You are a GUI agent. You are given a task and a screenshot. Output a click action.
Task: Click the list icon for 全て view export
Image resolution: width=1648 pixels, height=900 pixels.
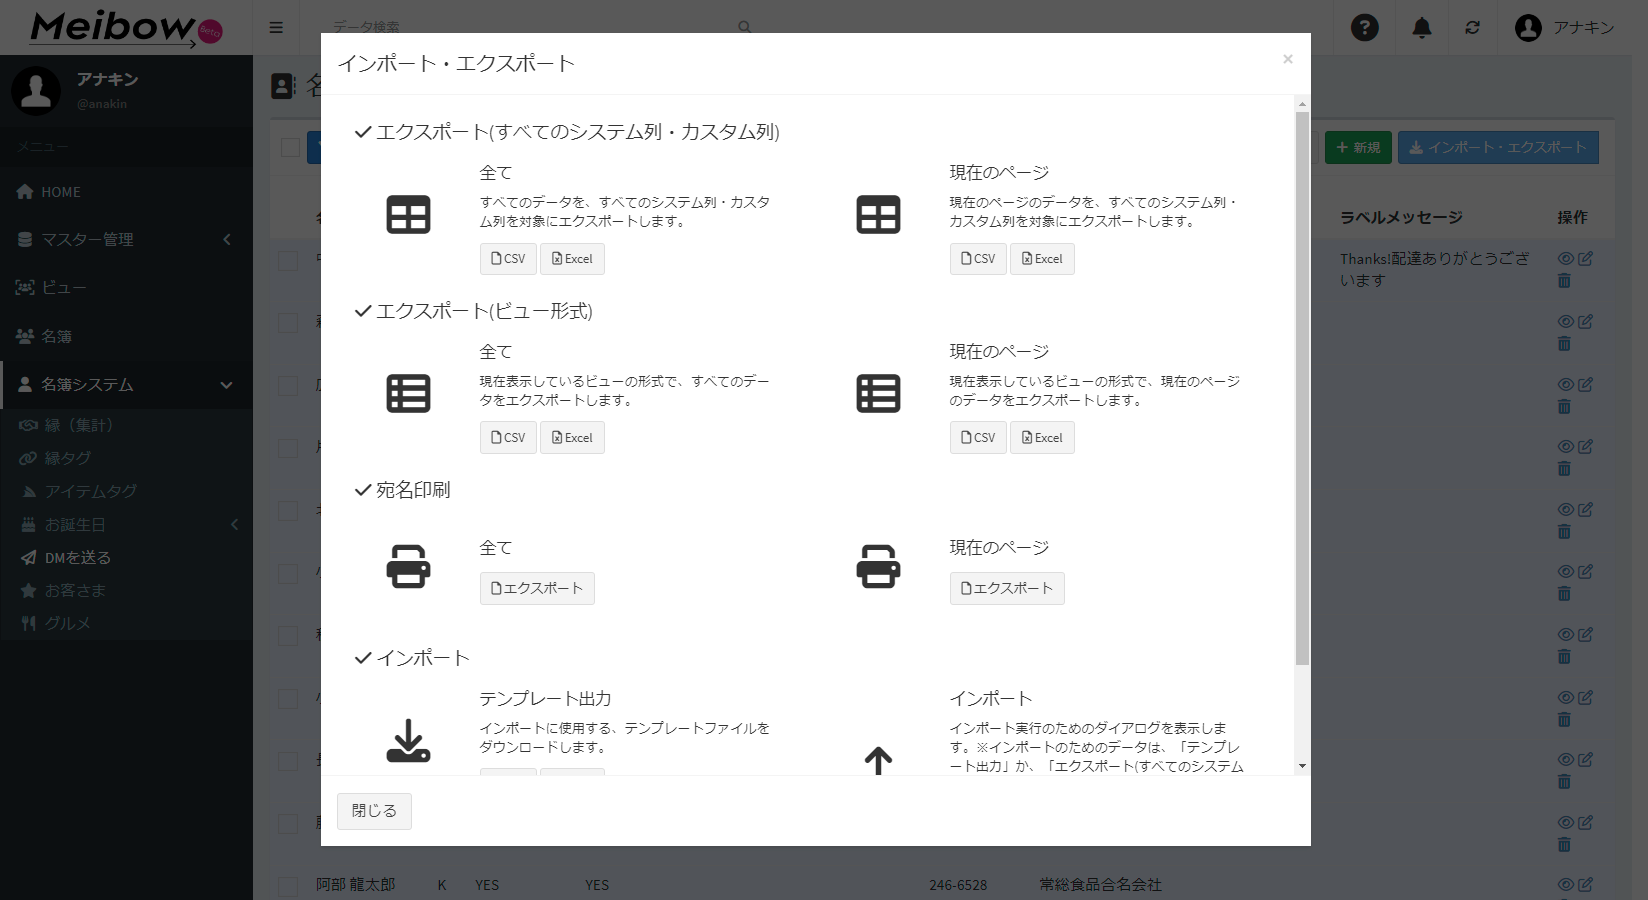(x=408, y=393)
